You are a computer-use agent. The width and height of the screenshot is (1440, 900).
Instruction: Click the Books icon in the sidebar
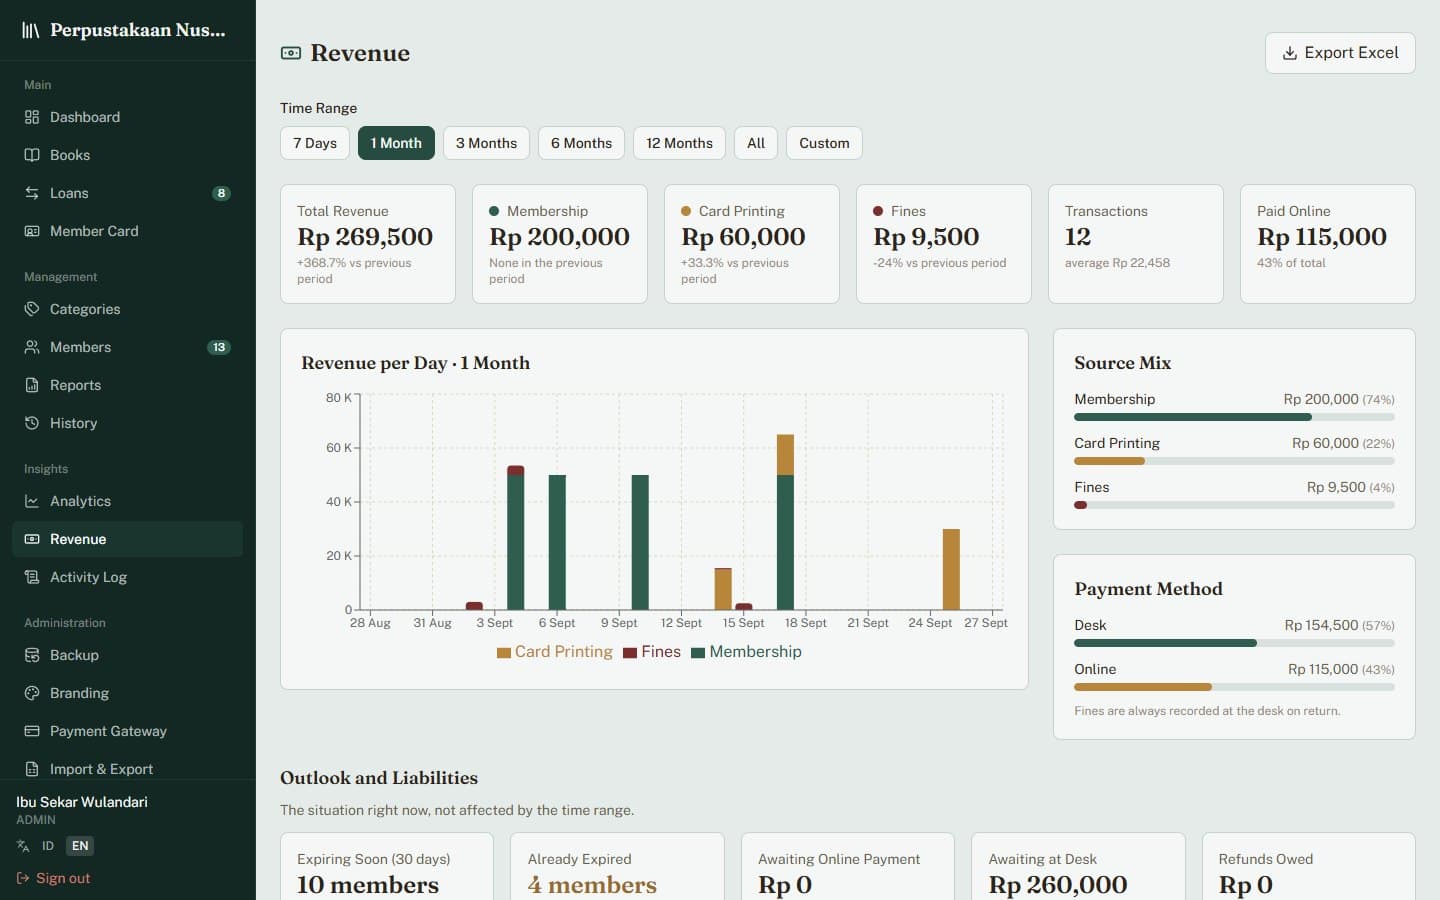coord(32,155)
